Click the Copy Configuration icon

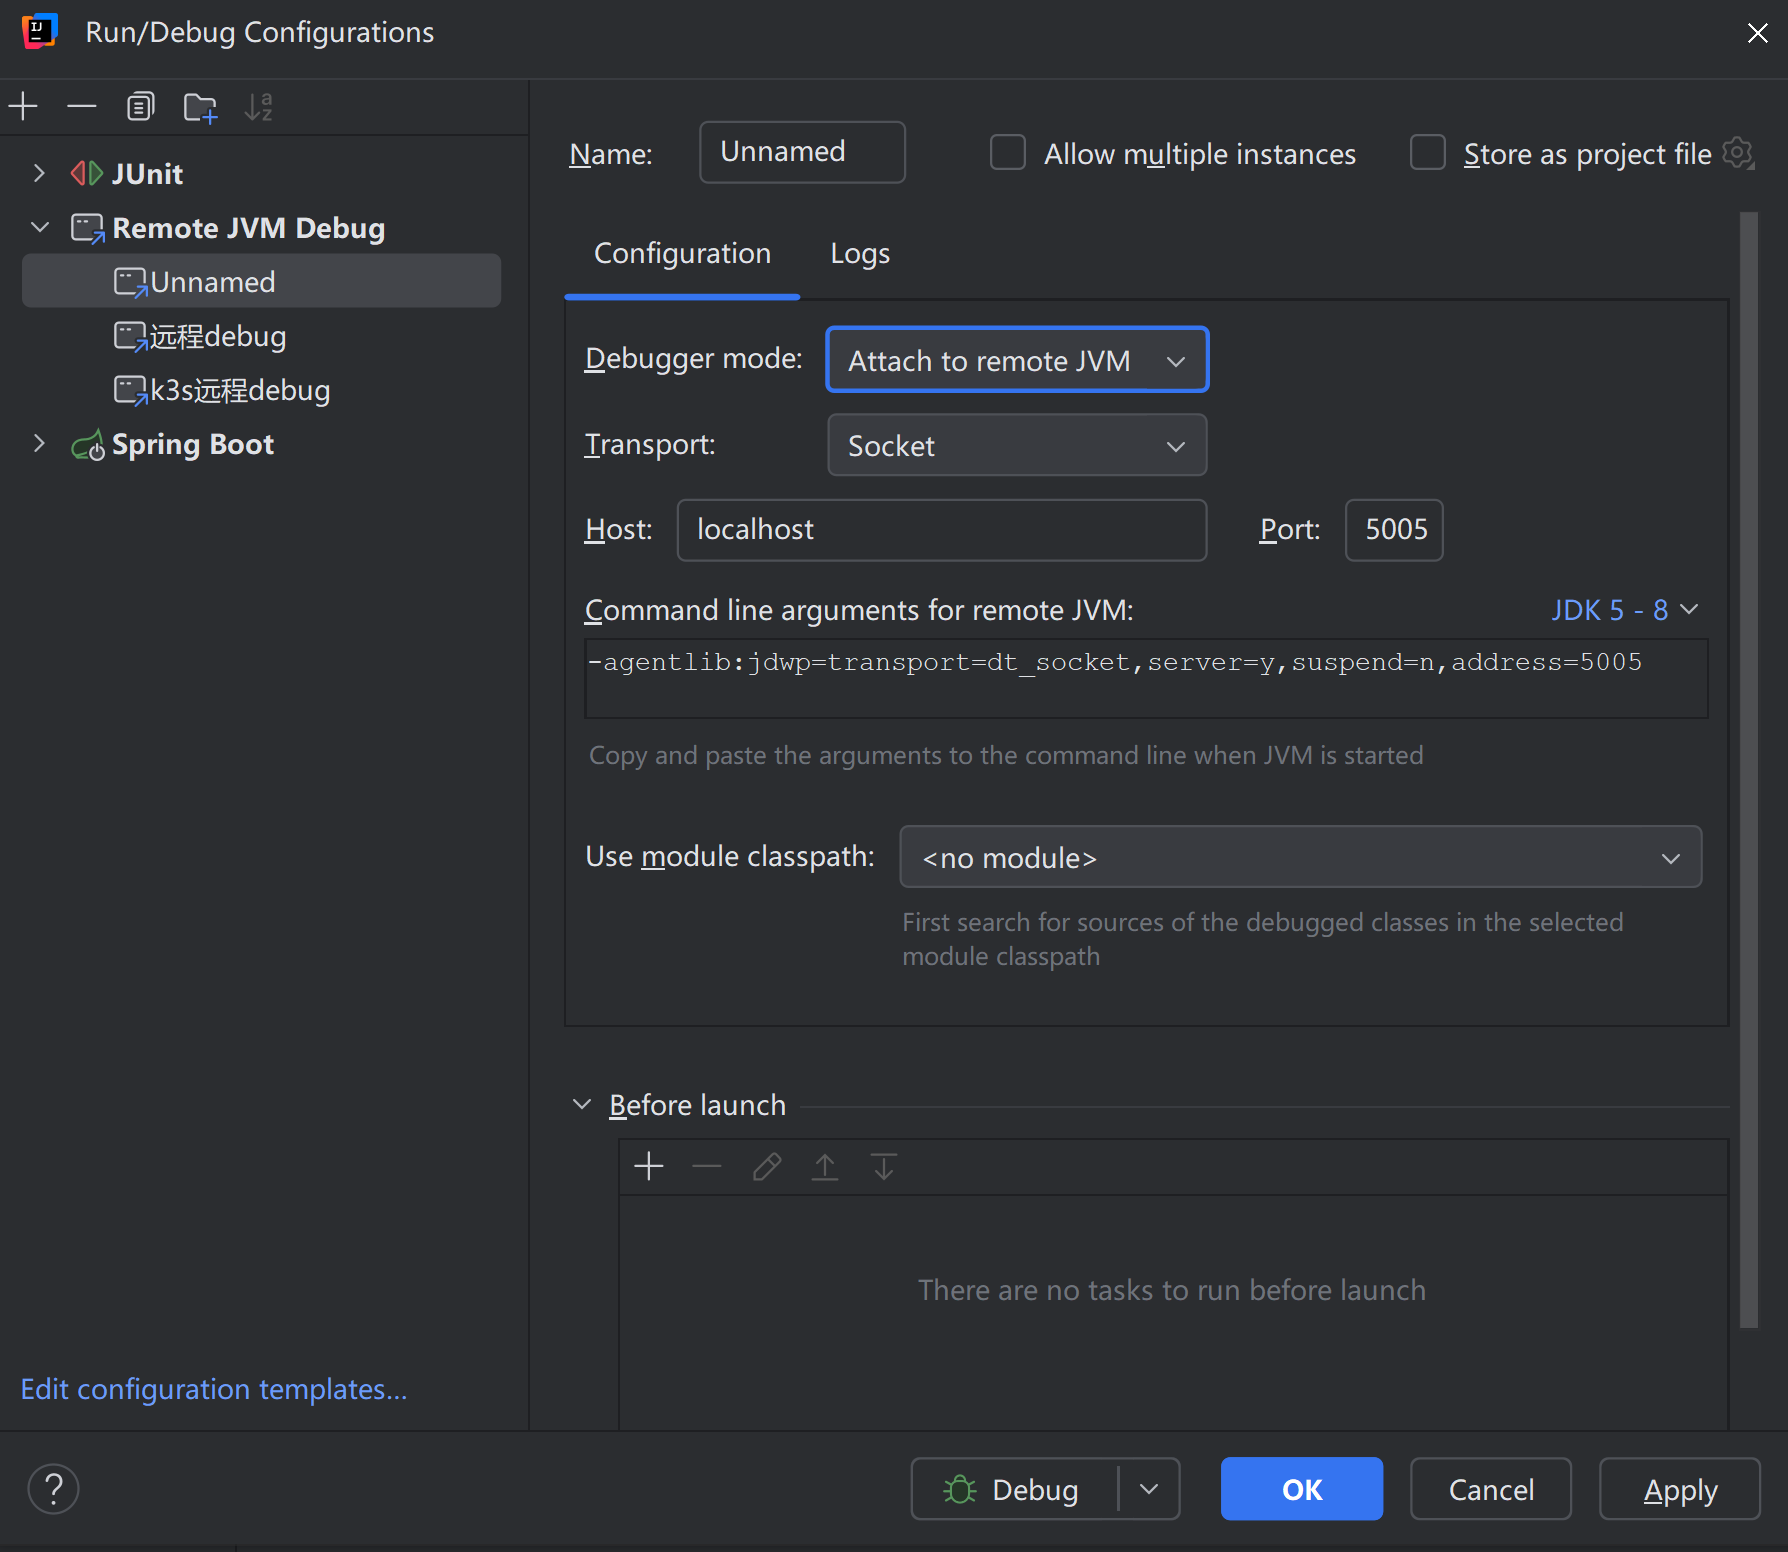[141, 106]
